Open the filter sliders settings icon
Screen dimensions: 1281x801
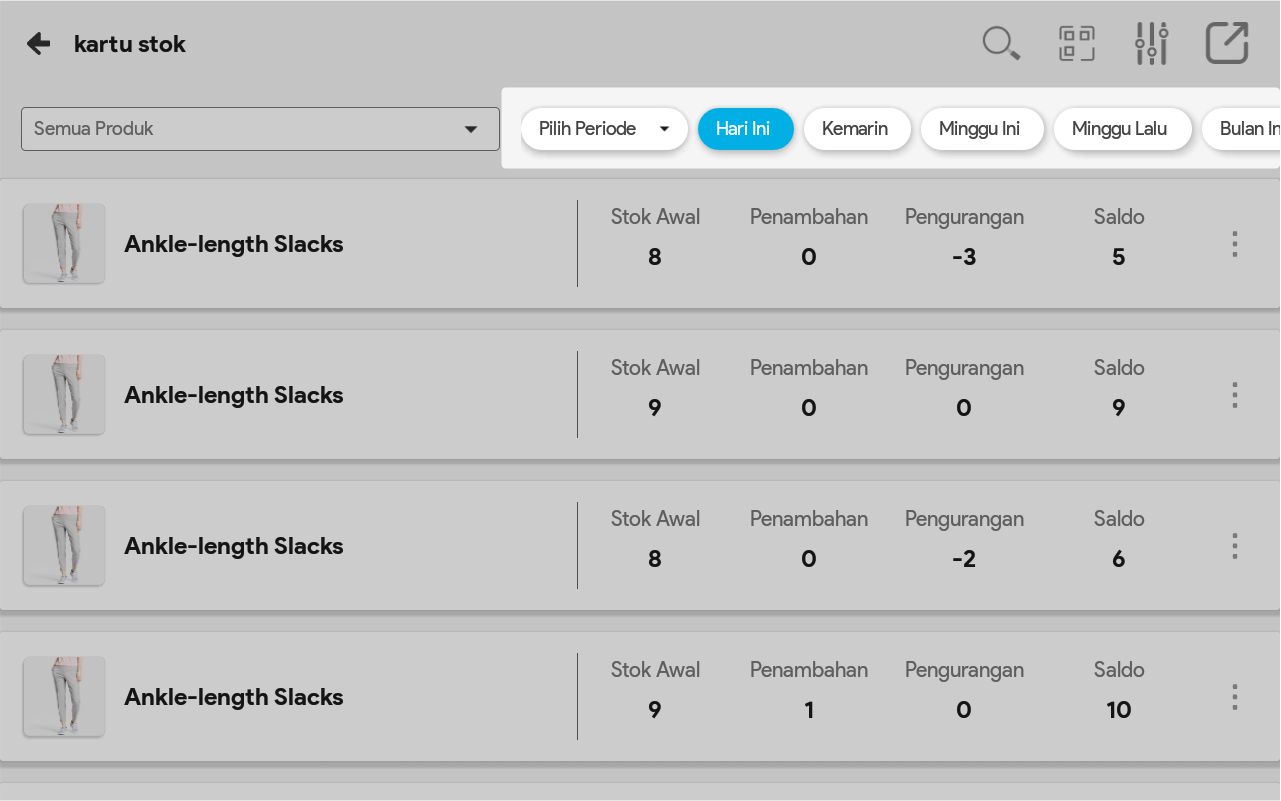(x=1151, y=44)
